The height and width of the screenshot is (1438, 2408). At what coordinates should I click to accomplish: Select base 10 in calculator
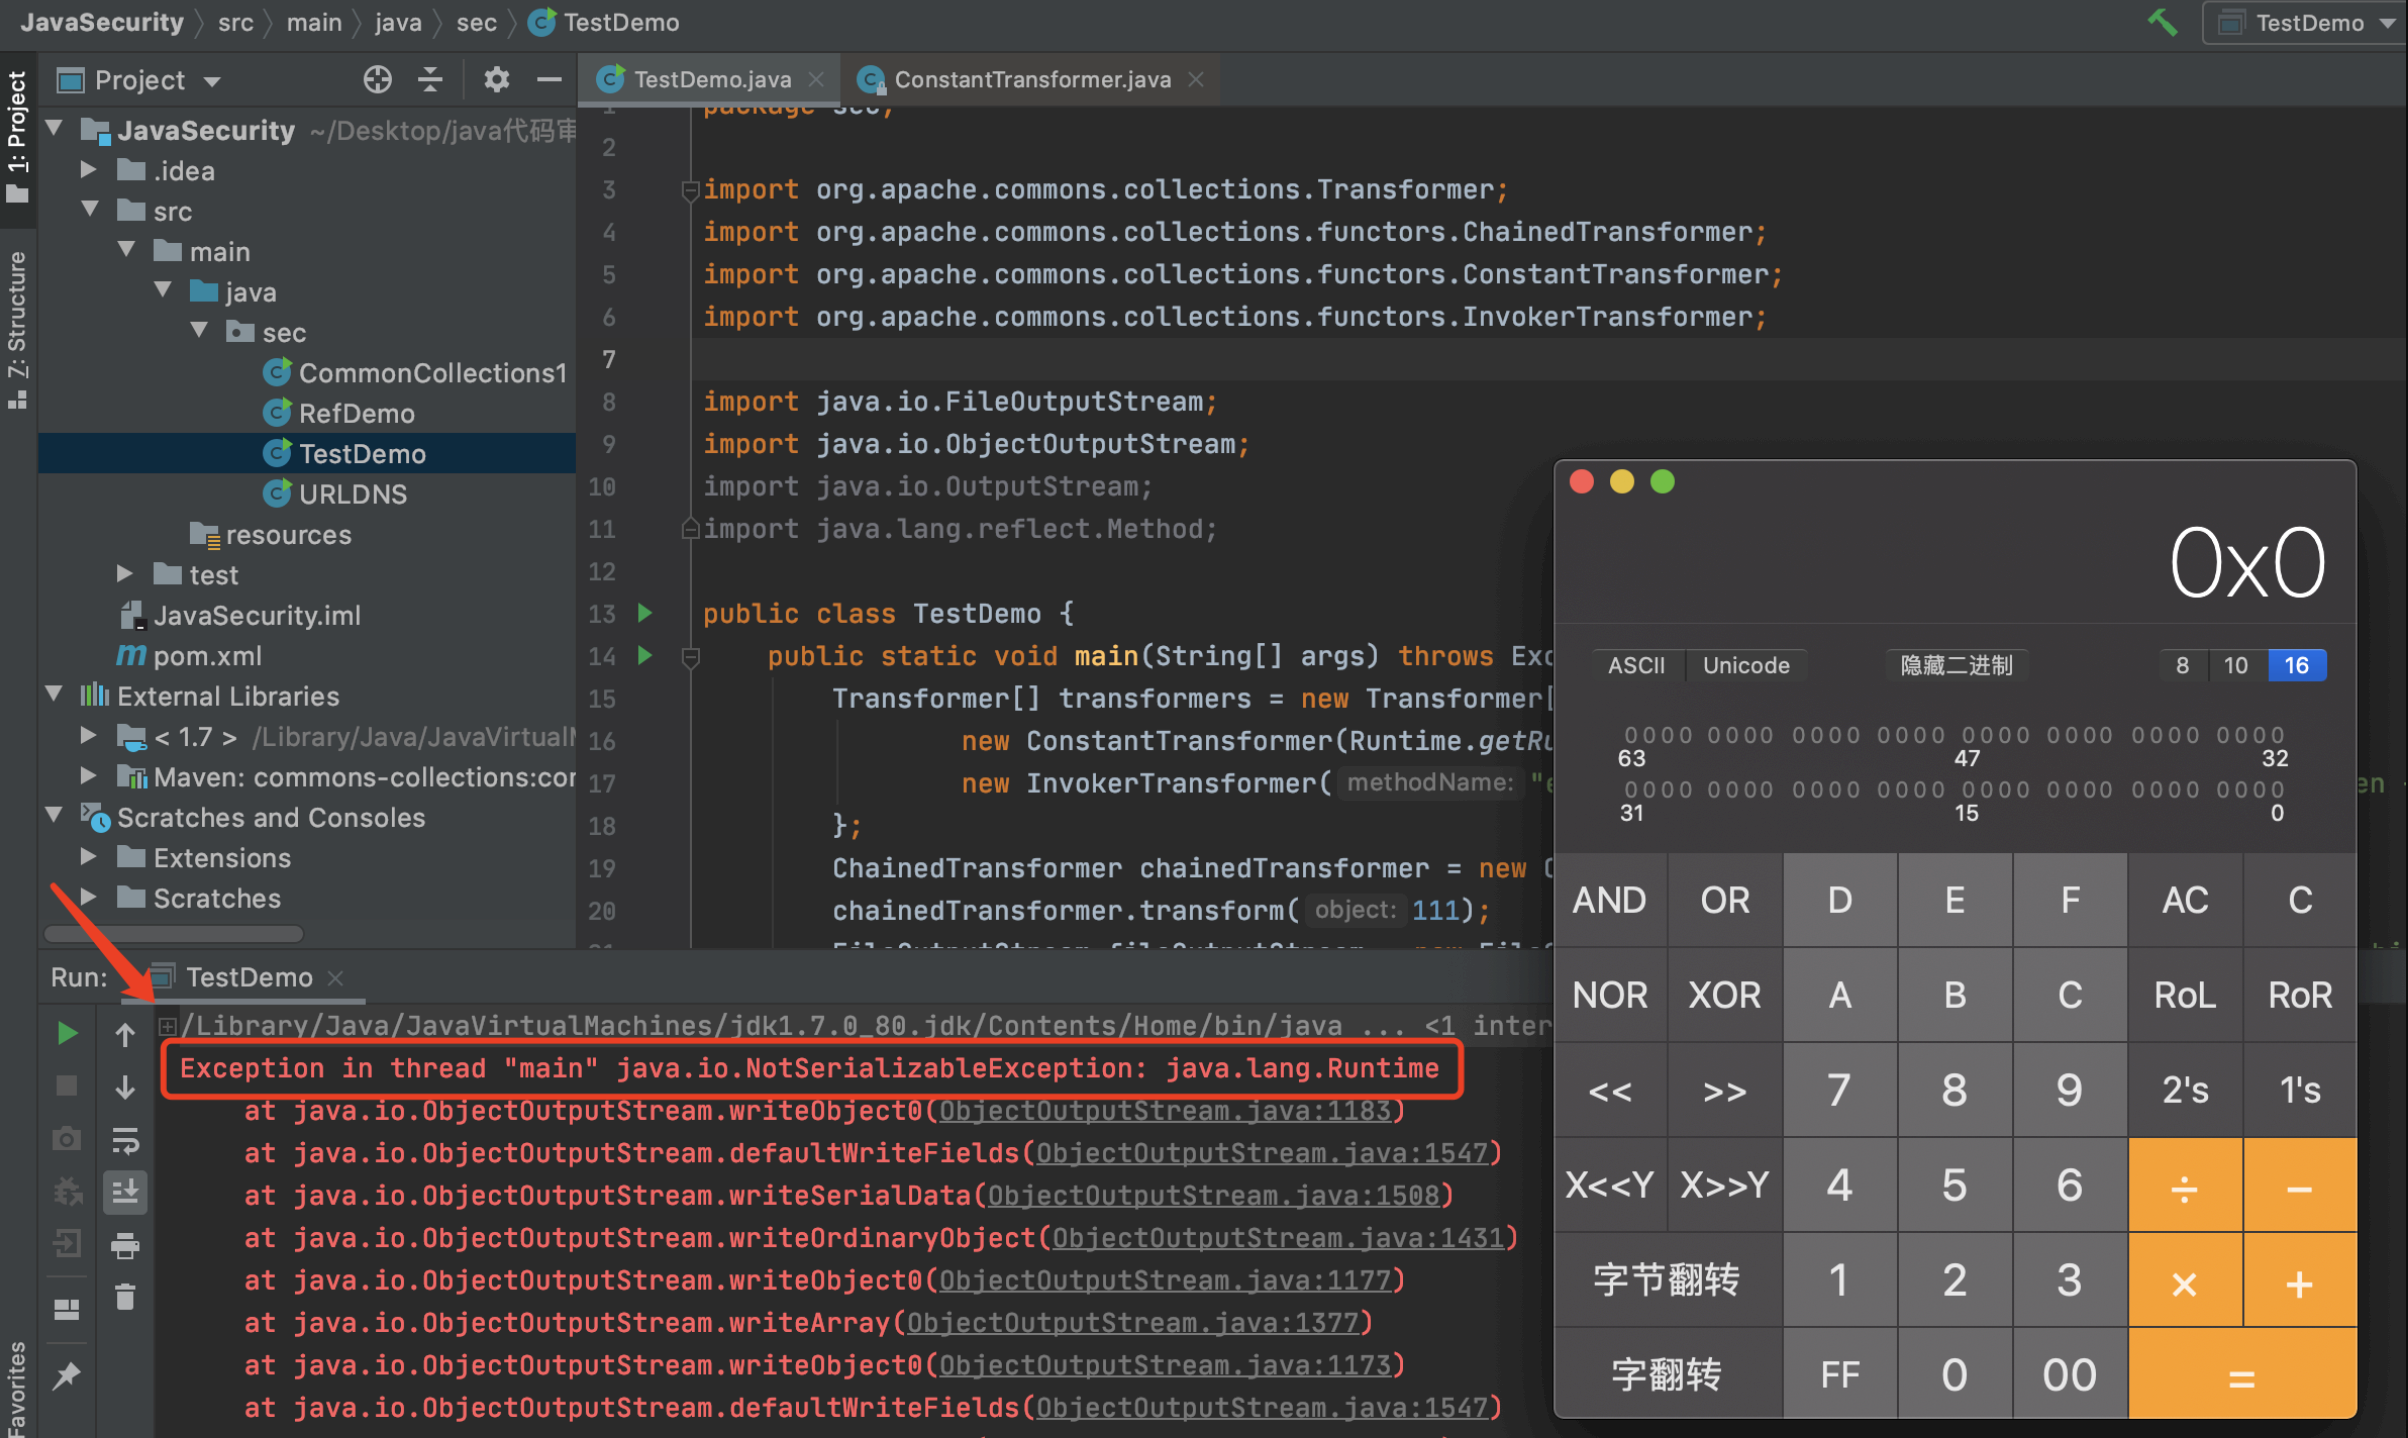[2235, 666]
